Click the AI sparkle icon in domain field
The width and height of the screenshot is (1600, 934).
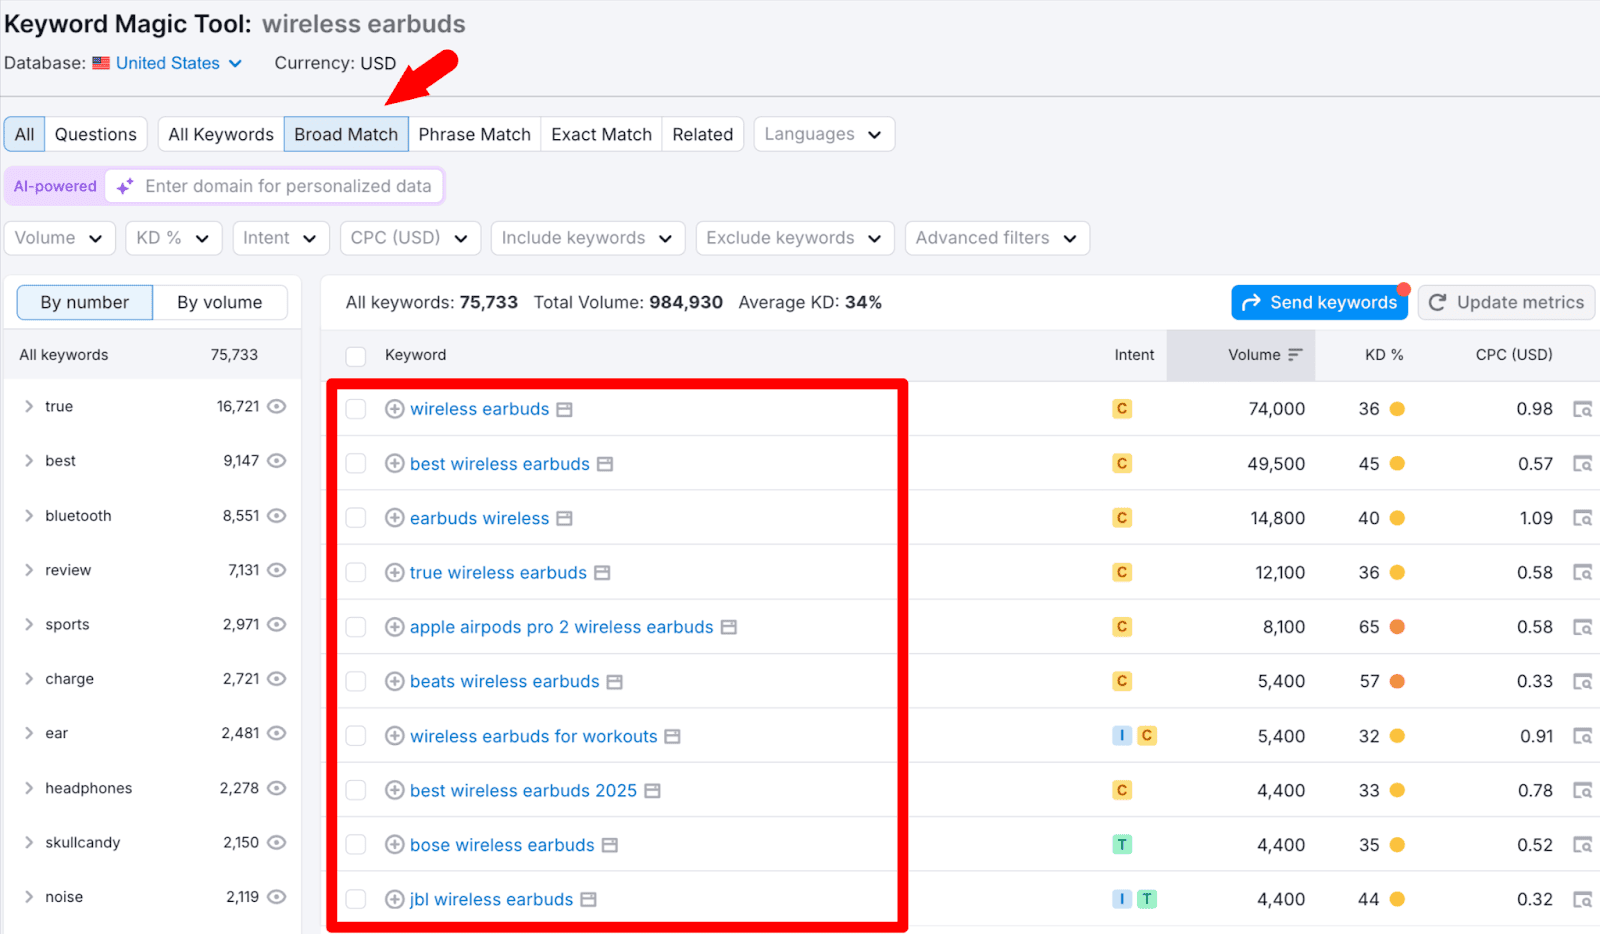[125, 186]
